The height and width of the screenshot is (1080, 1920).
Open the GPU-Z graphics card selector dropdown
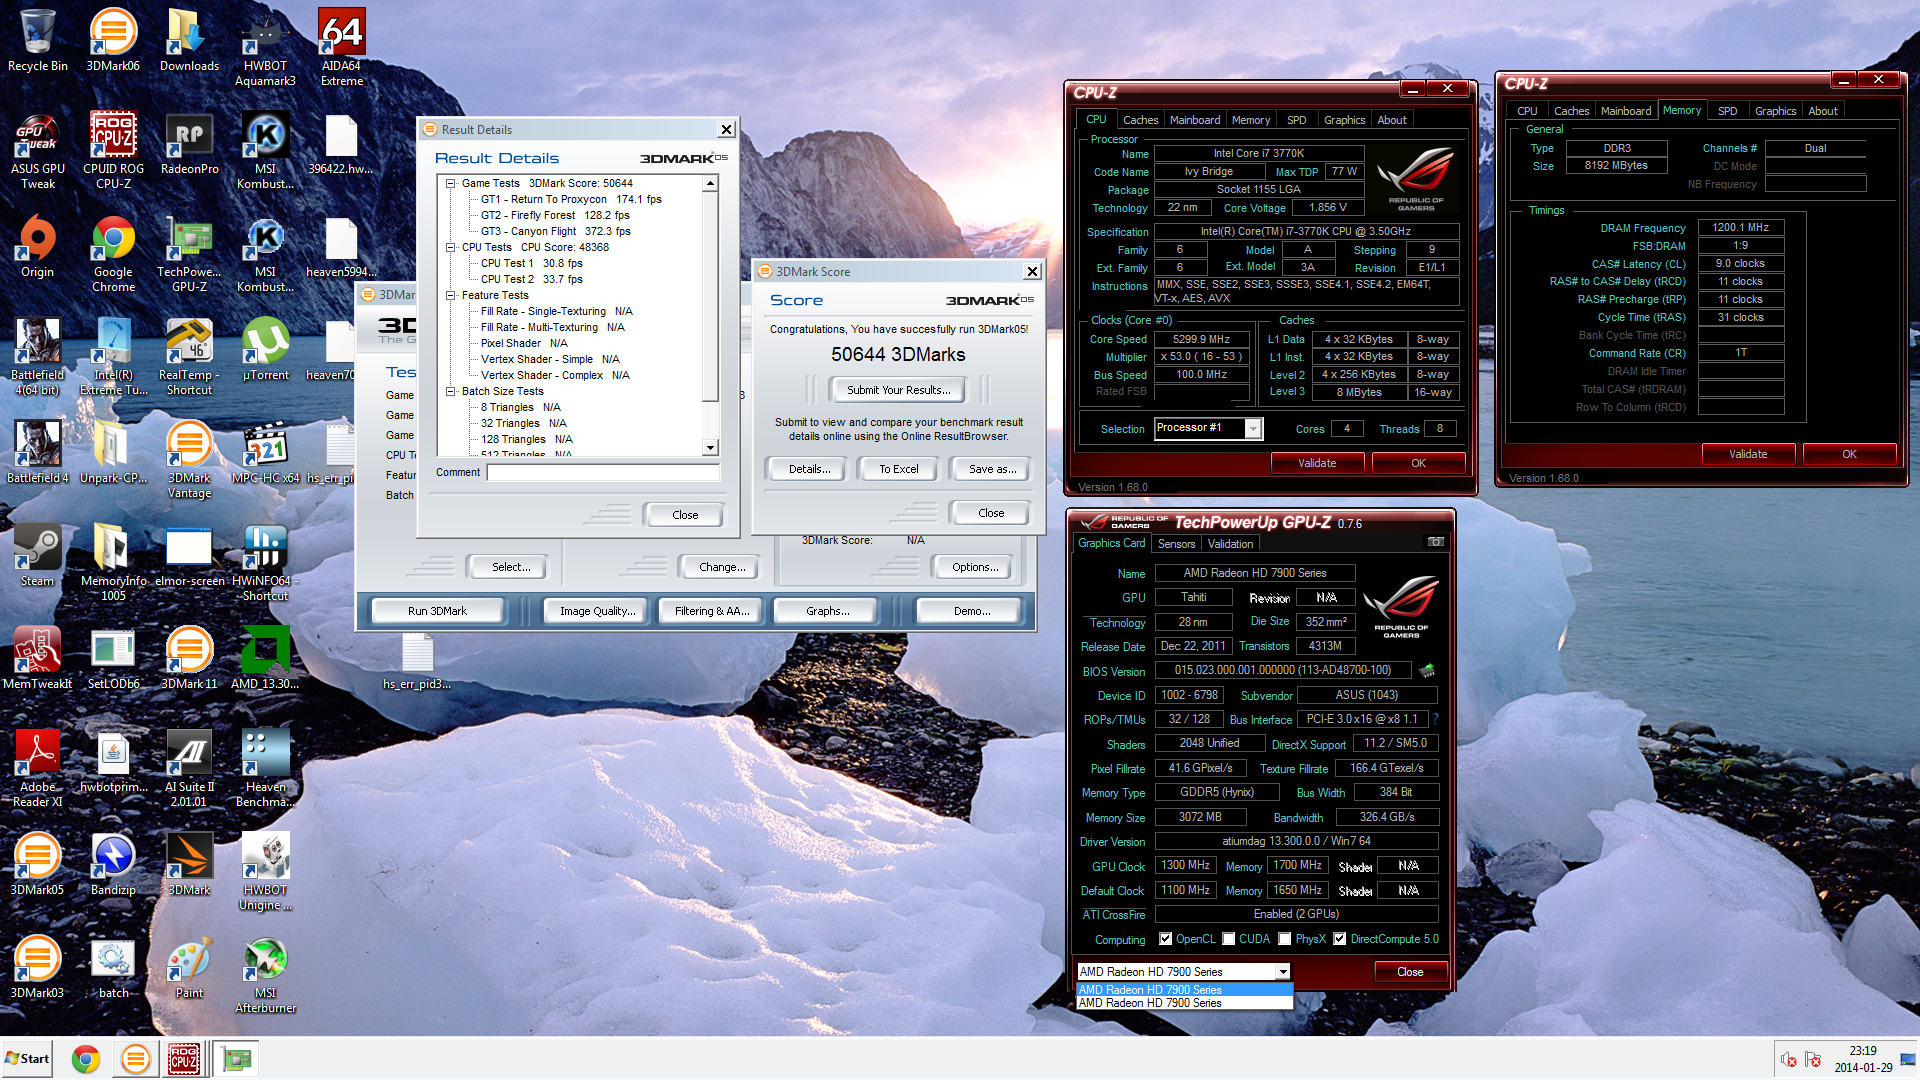(x=1282, y=972)
